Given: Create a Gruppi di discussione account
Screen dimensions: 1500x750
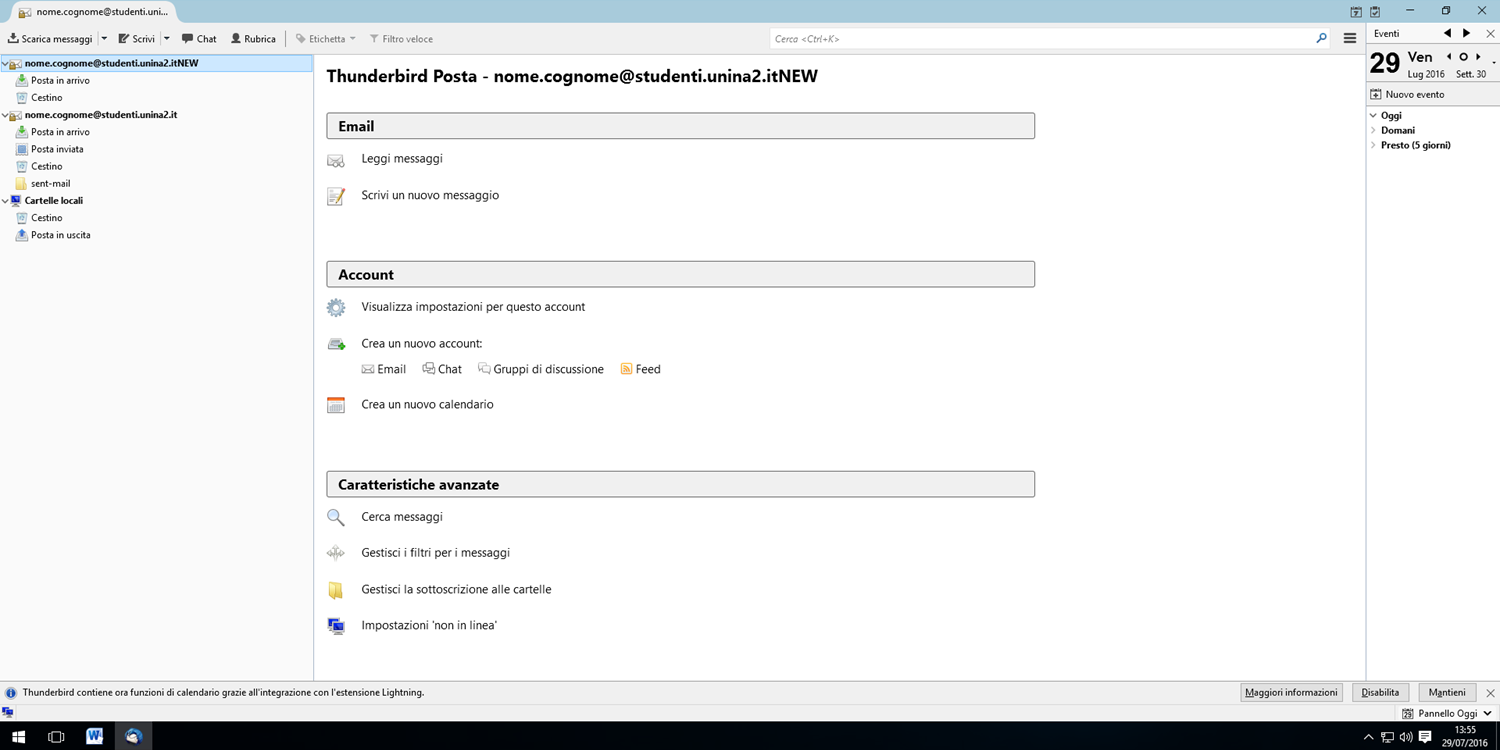Looking at the screenshot, I should click(541, 369).
